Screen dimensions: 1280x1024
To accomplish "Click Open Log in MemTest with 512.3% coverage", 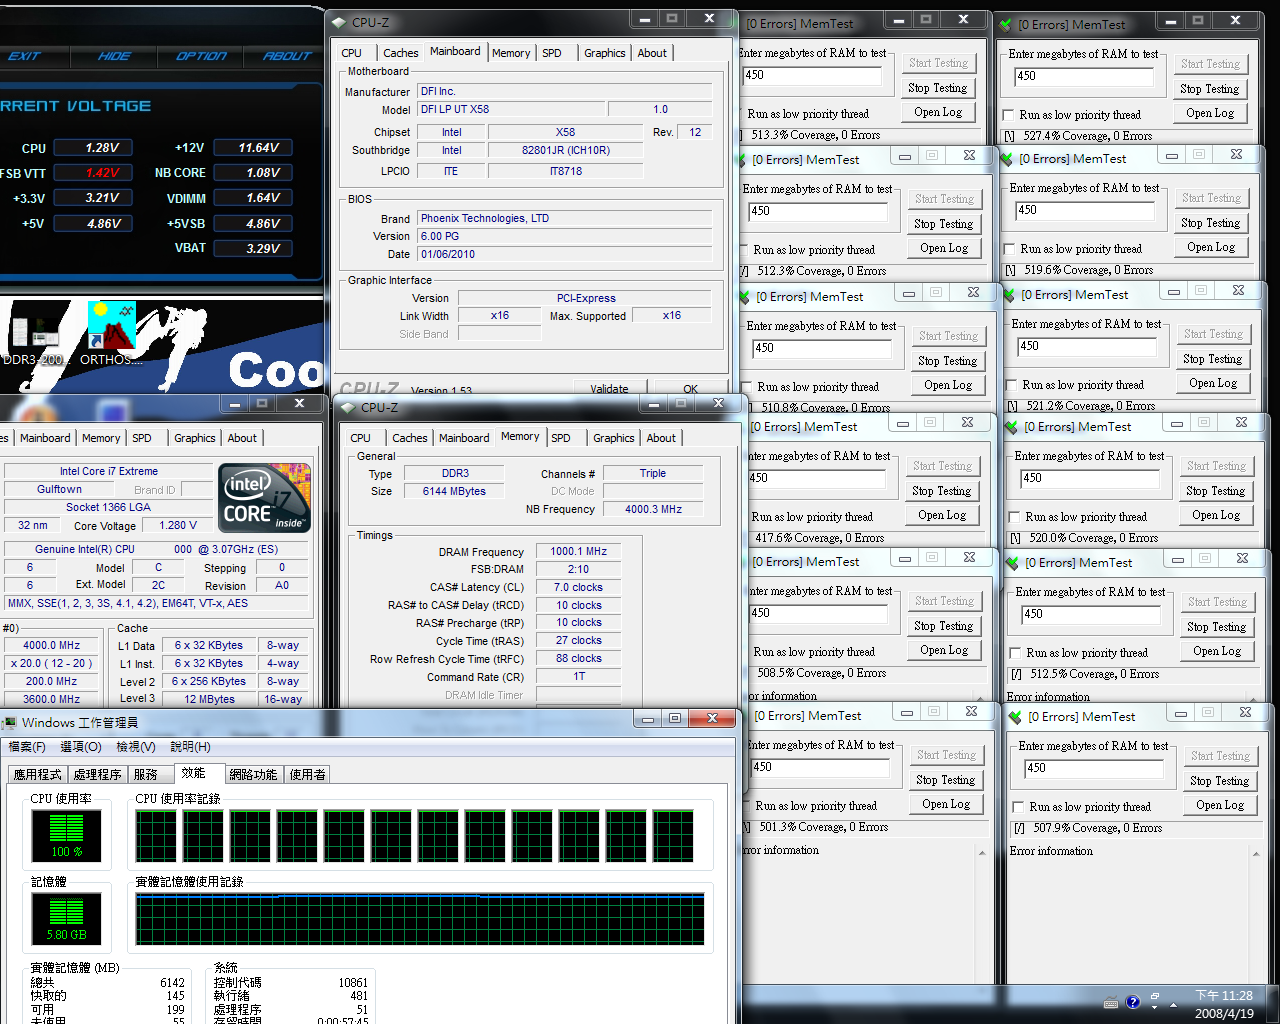I will point(944,248).
